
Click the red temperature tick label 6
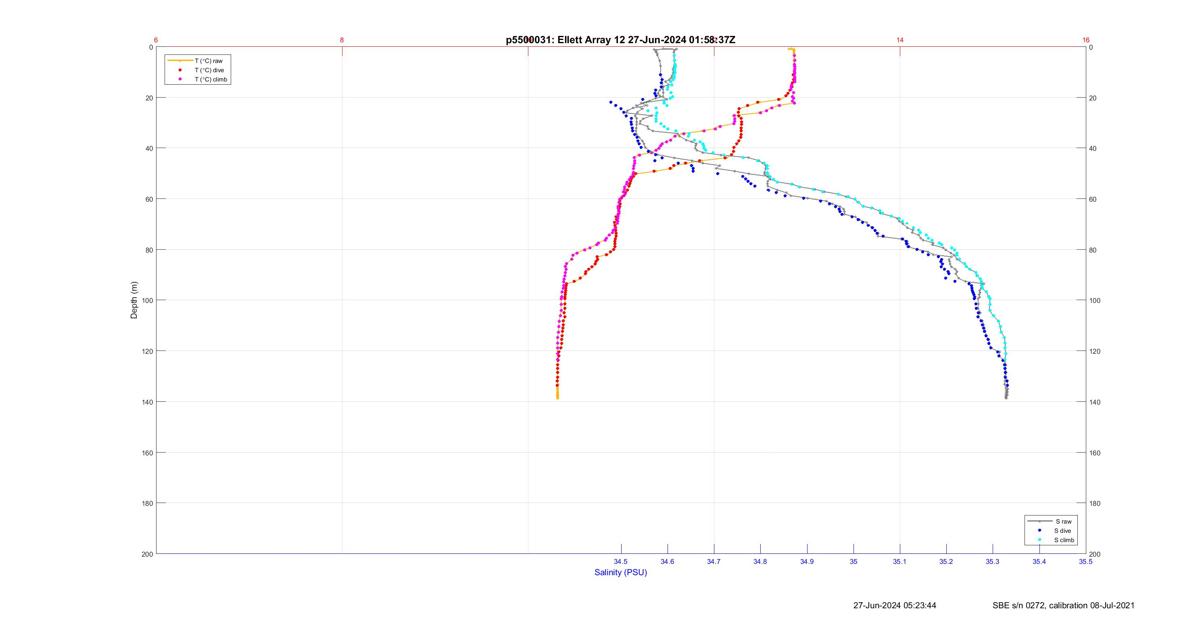tap(157, 40)
